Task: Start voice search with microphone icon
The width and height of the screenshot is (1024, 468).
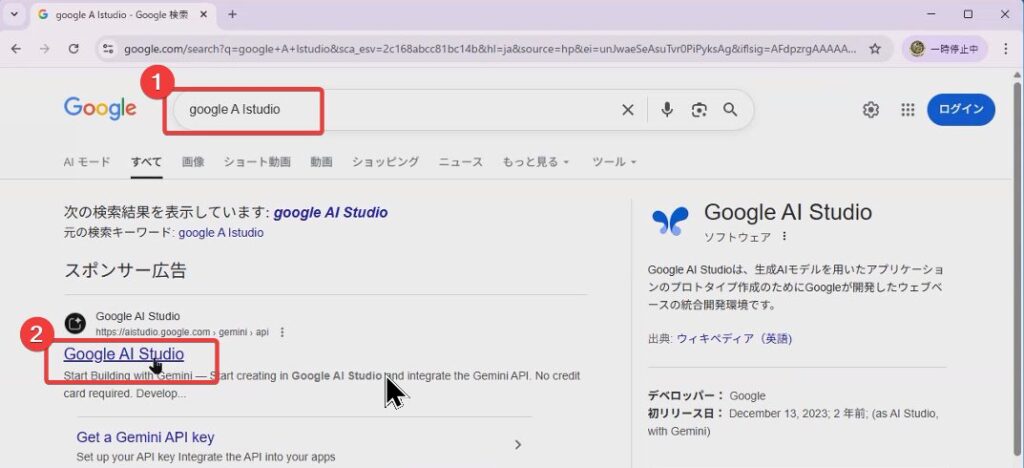Action: [667, 110]
